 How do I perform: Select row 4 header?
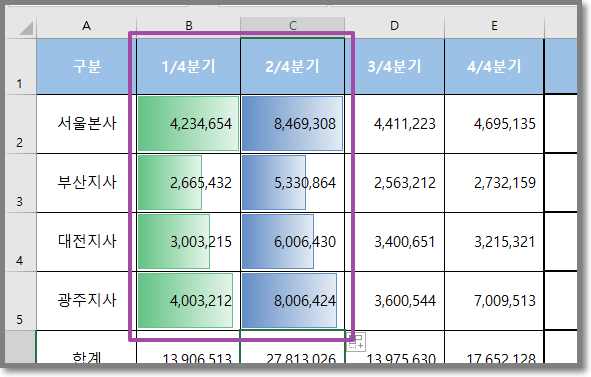click(x=21, y=242)
